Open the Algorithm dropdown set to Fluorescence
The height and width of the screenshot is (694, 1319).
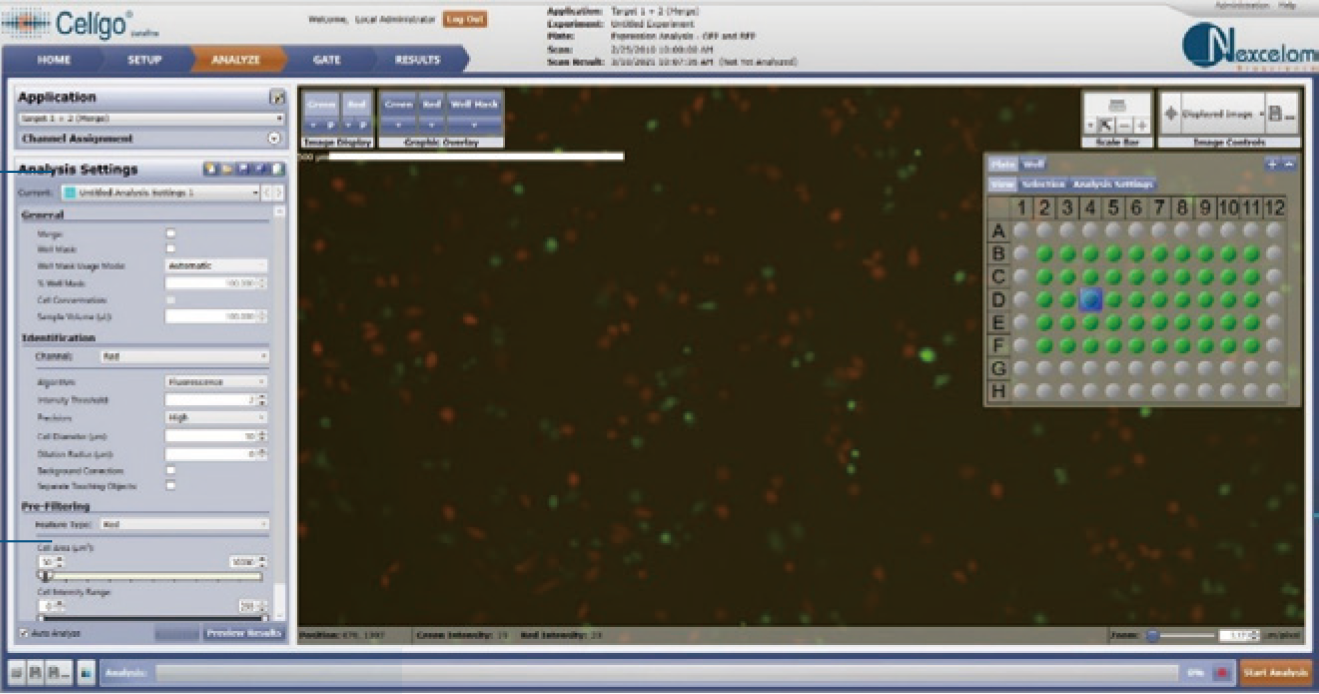point(215,382)
